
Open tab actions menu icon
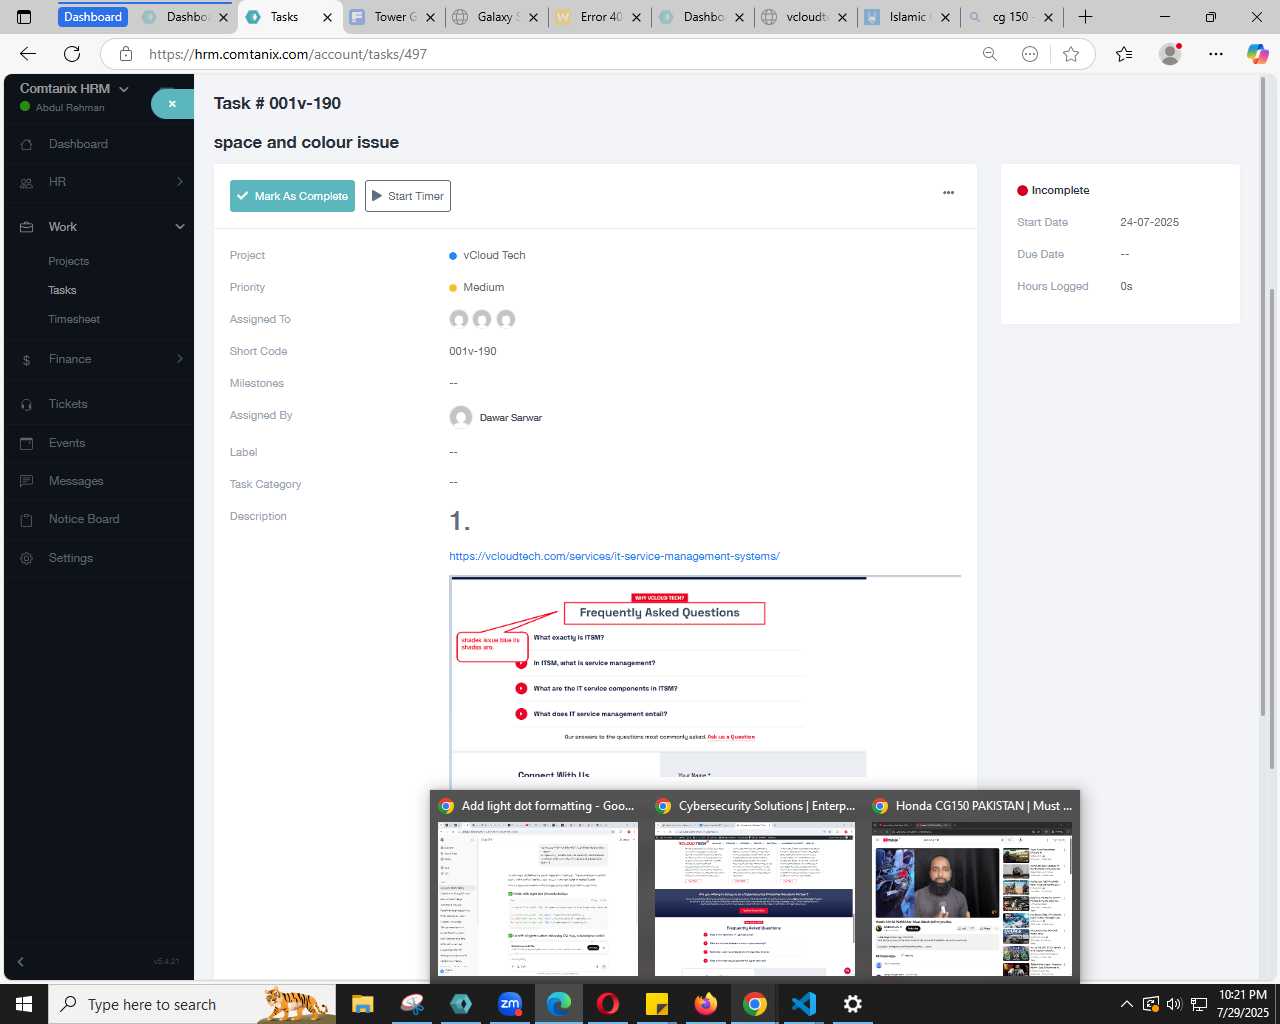(24, 17)
